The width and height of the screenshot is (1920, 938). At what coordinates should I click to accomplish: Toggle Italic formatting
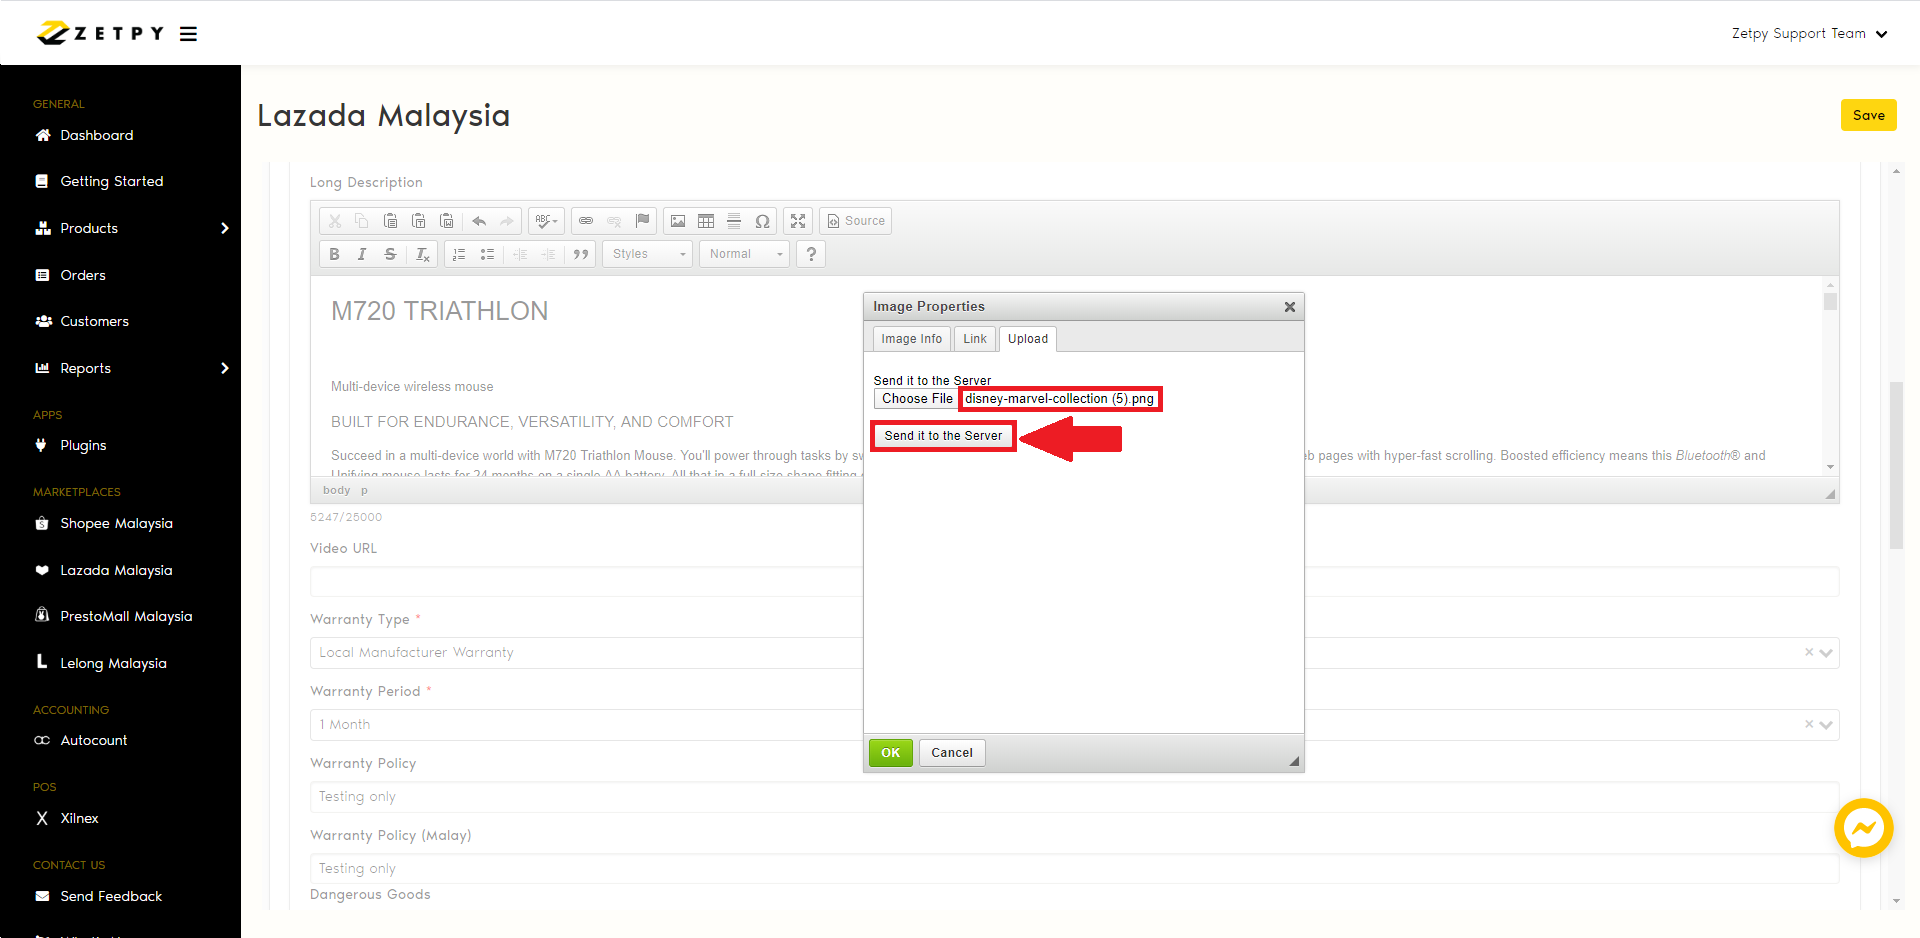pos(362,254)
